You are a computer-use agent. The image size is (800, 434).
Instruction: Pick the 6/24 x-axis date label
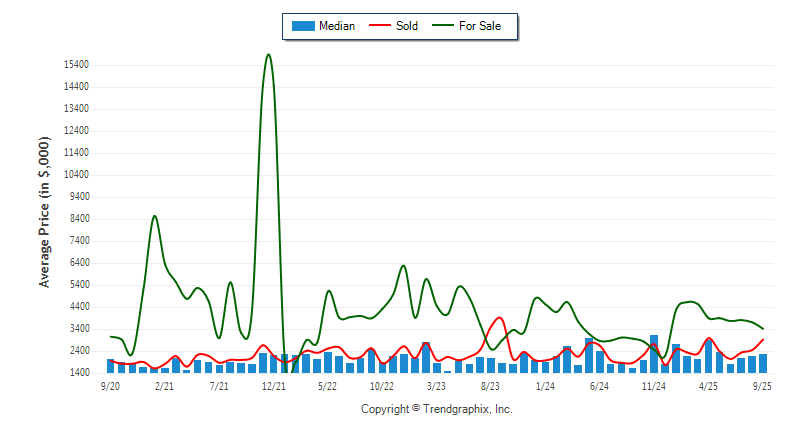click(600, 385)
